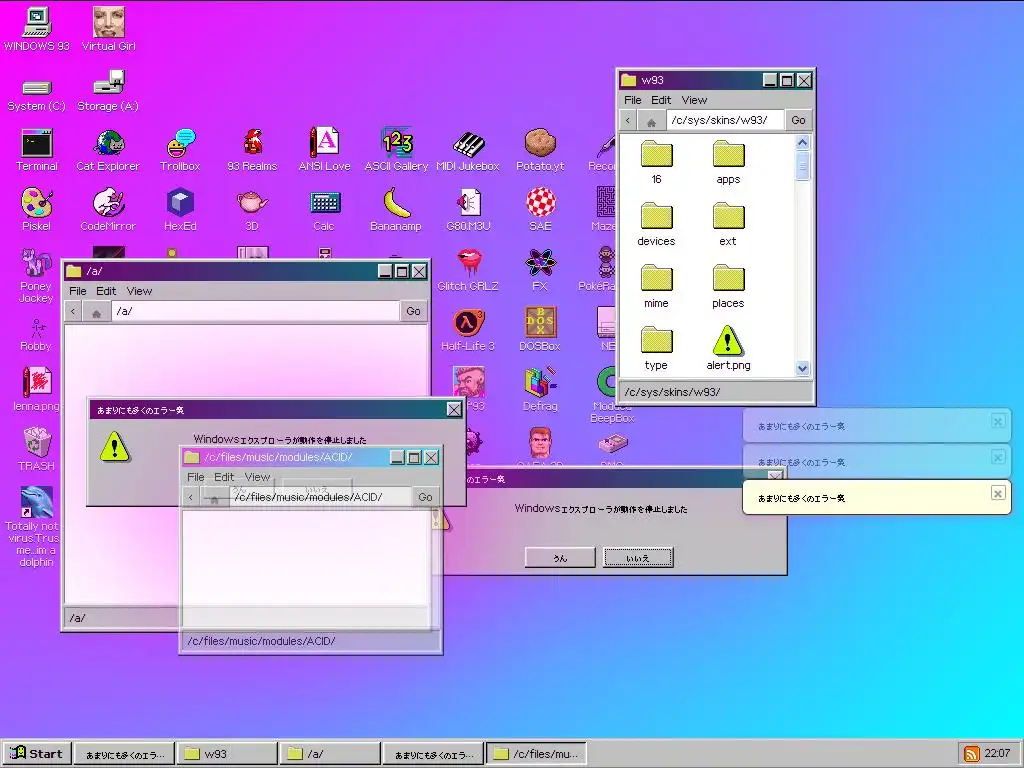Launch HexEd cube icon
Screen dimensions: 1024x768
(x=180, y=210)
